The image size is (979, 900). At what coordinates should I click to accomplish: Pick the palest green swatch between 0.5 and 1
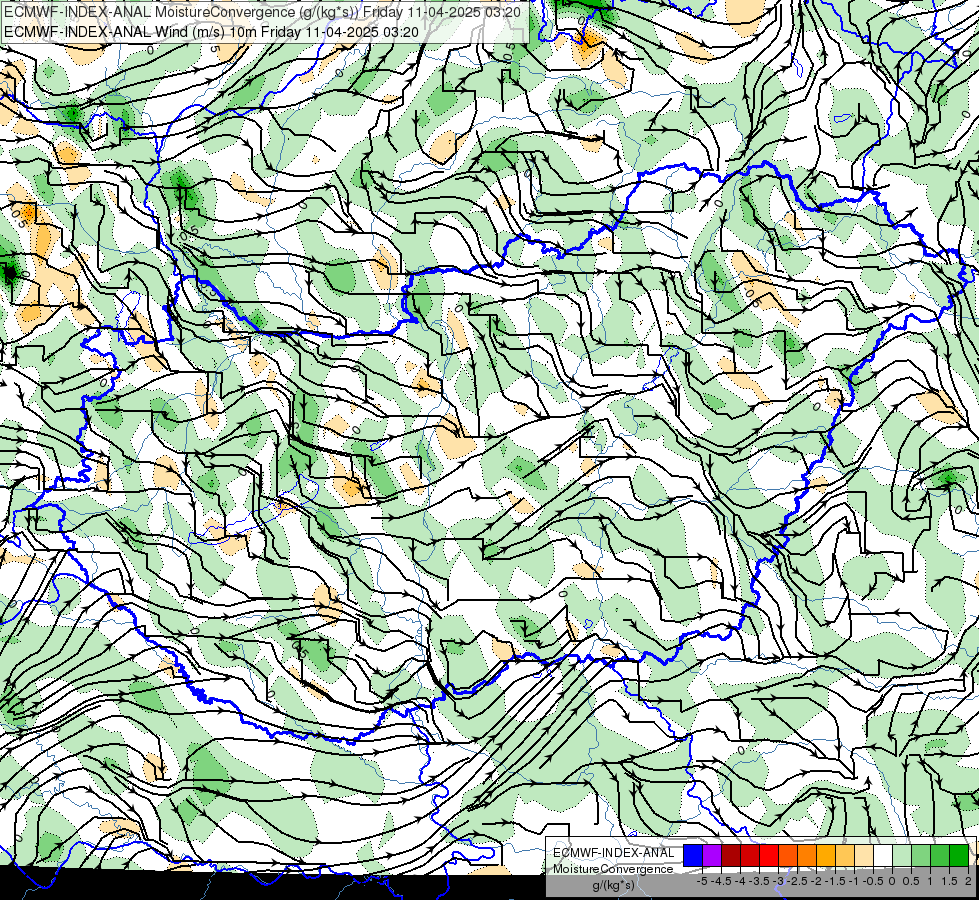click(902, 855)
